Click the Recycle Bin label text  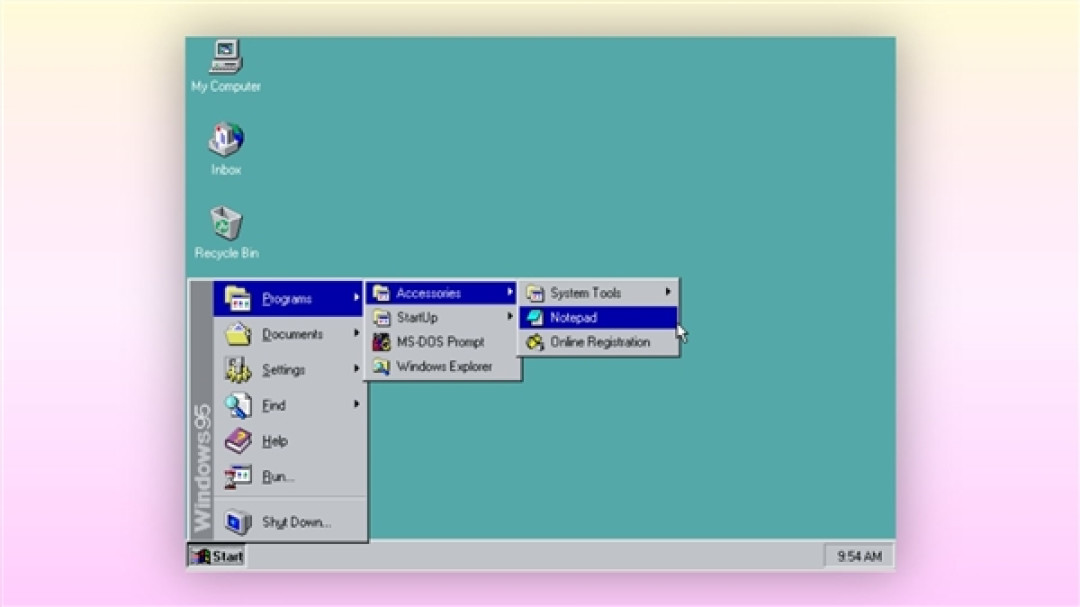(x=226, y=254)
